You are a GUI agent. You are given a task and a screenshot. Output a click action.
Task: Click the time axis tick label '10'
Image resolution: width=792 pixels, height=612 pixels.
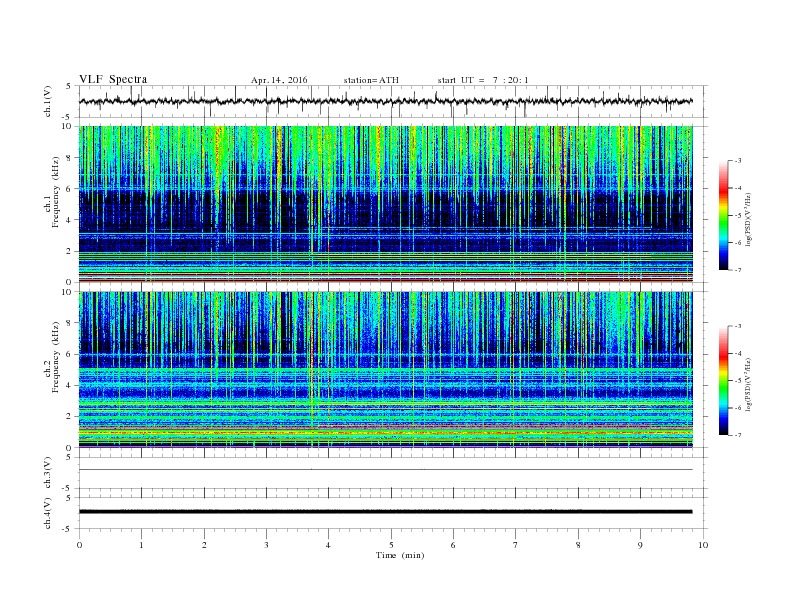703,545
